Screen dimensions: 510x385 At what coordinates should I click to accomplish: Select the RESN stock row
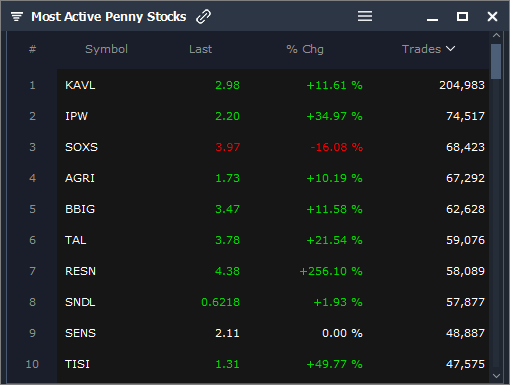point(273,271)
